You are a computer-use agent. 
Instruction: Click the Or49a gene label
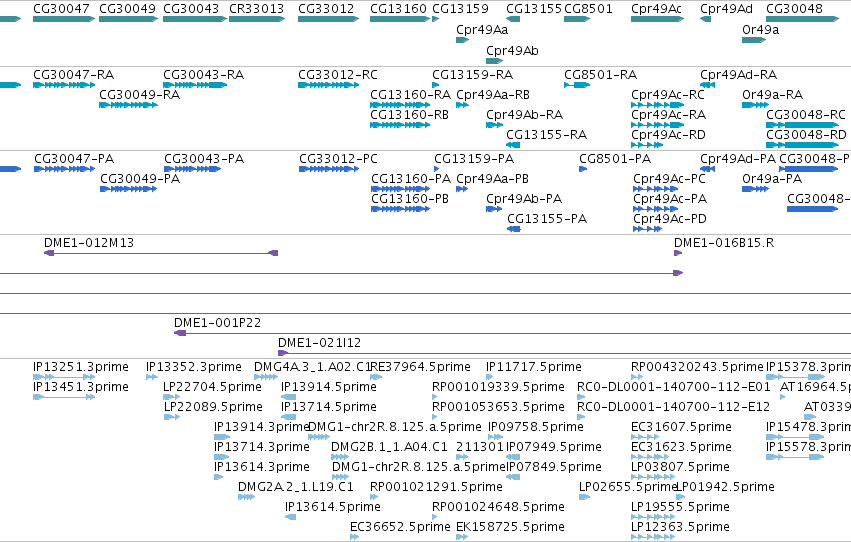(760, 30)
